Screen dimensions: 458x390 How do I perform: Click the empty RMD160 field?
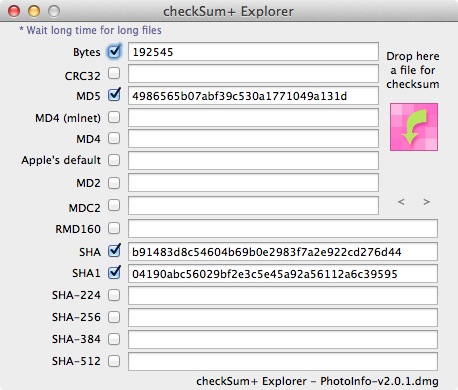click(x=283, y=228)
